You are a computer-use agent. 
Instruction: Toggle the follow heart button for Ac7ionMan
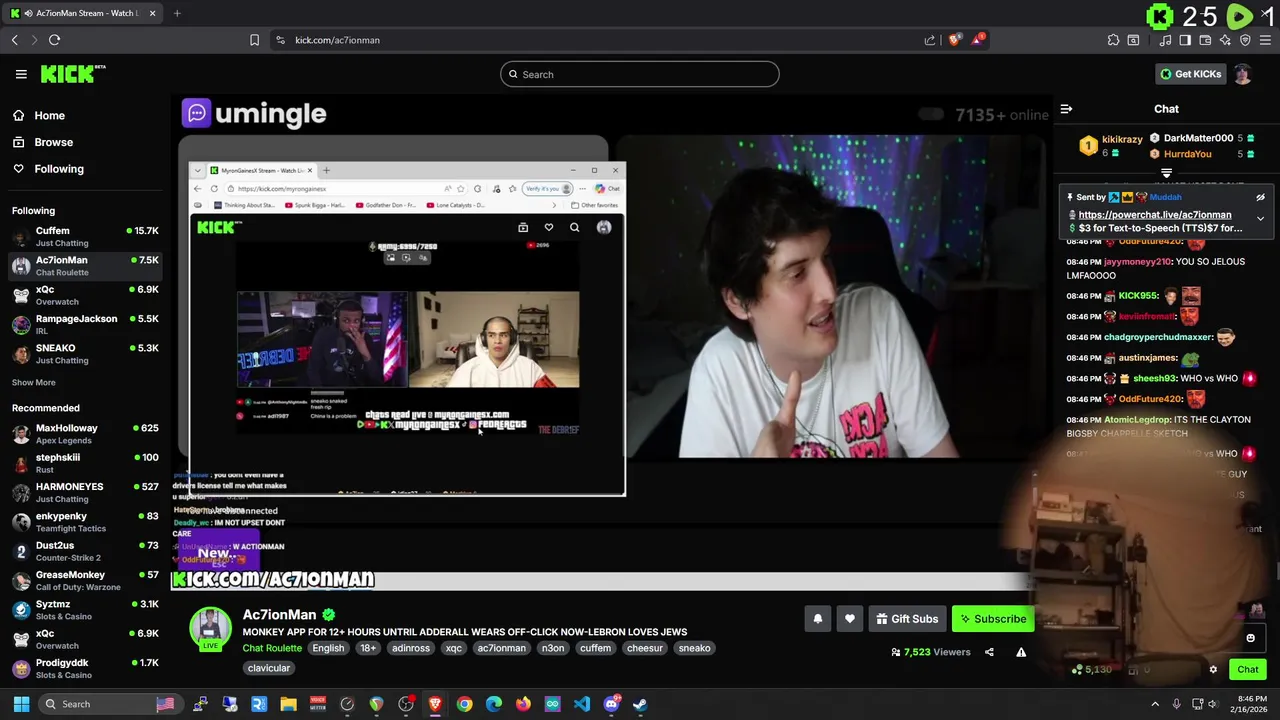[850, 619]
